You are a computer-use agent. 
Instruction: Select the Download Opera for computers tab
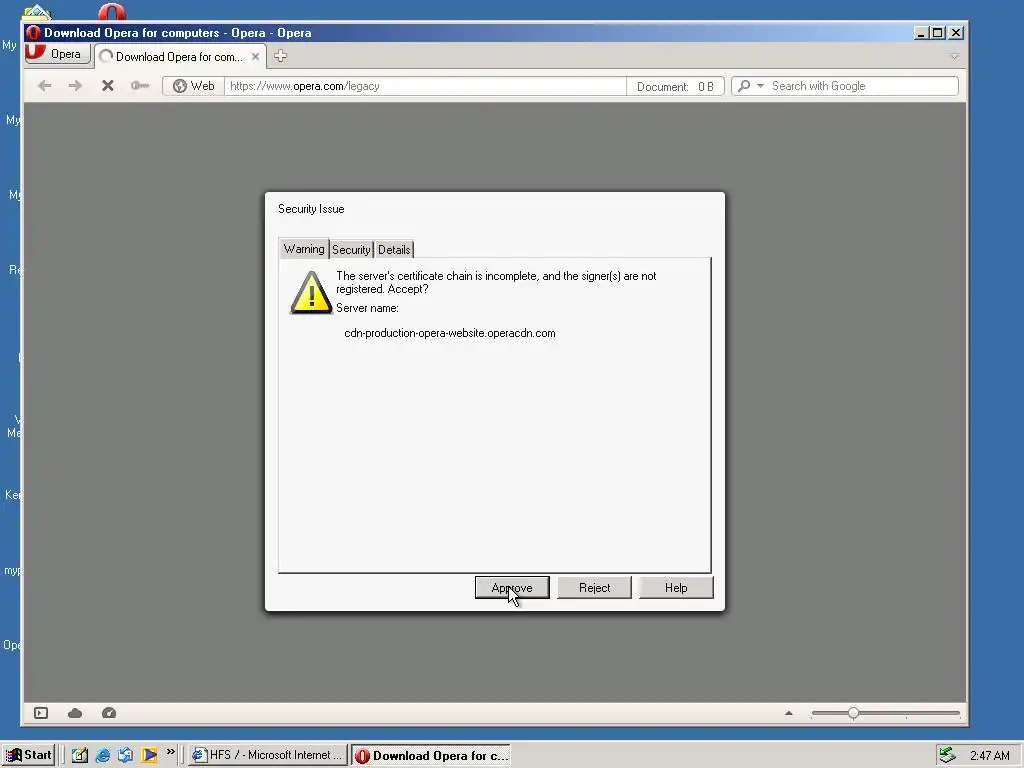click(x=179, y=57)
